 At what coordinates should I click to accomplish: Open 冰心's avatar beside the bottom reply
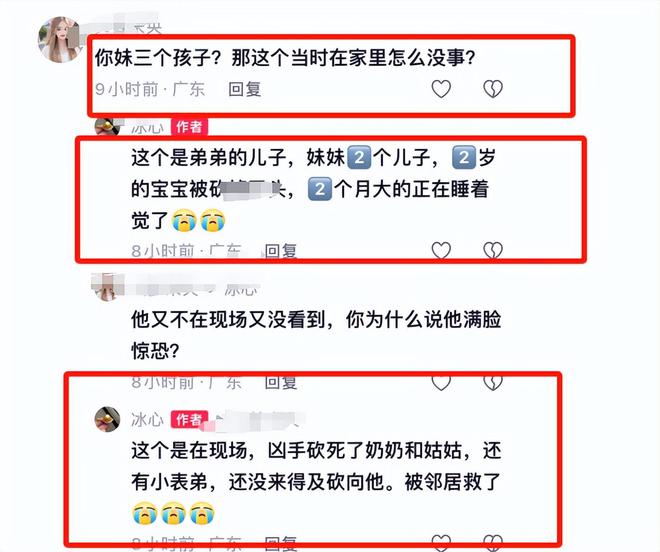(x=107, y=419)
